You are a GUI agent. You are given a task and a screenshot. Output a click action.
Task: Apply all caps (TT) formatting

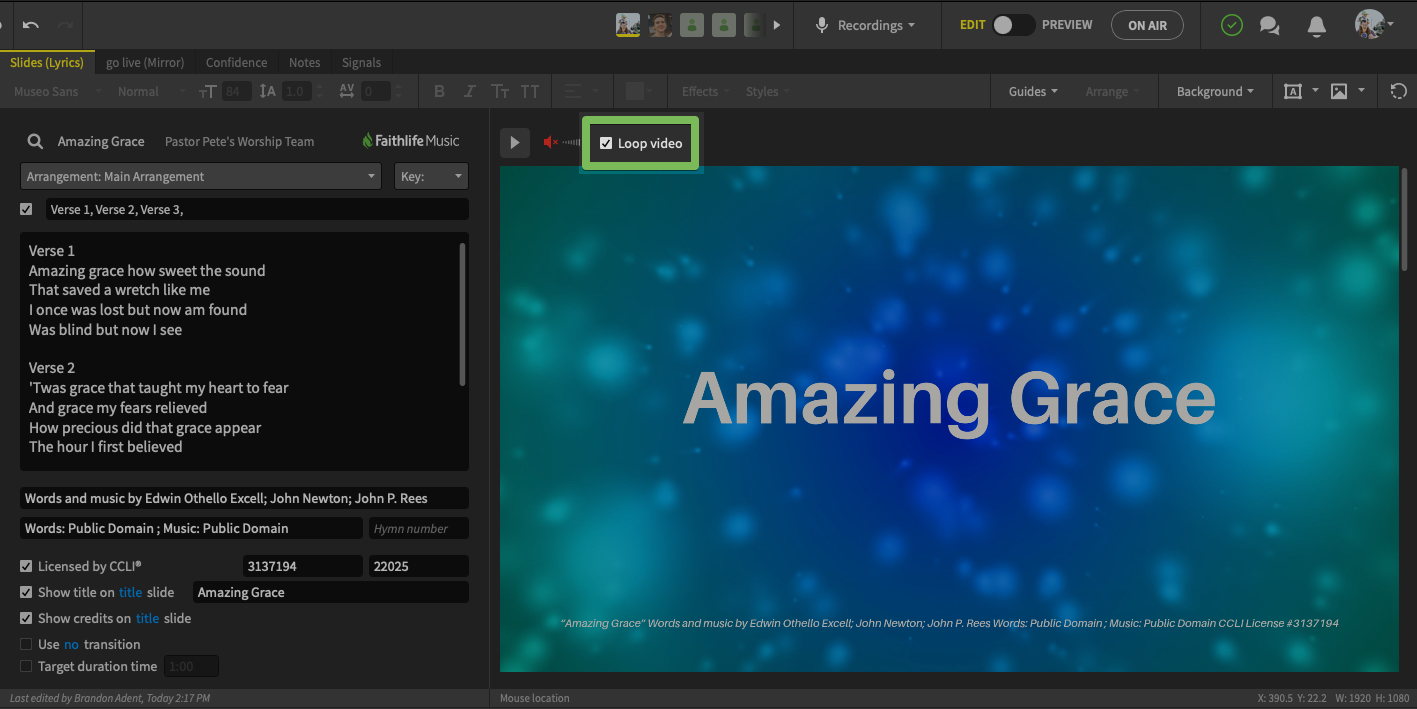click(x=530, y=91)
